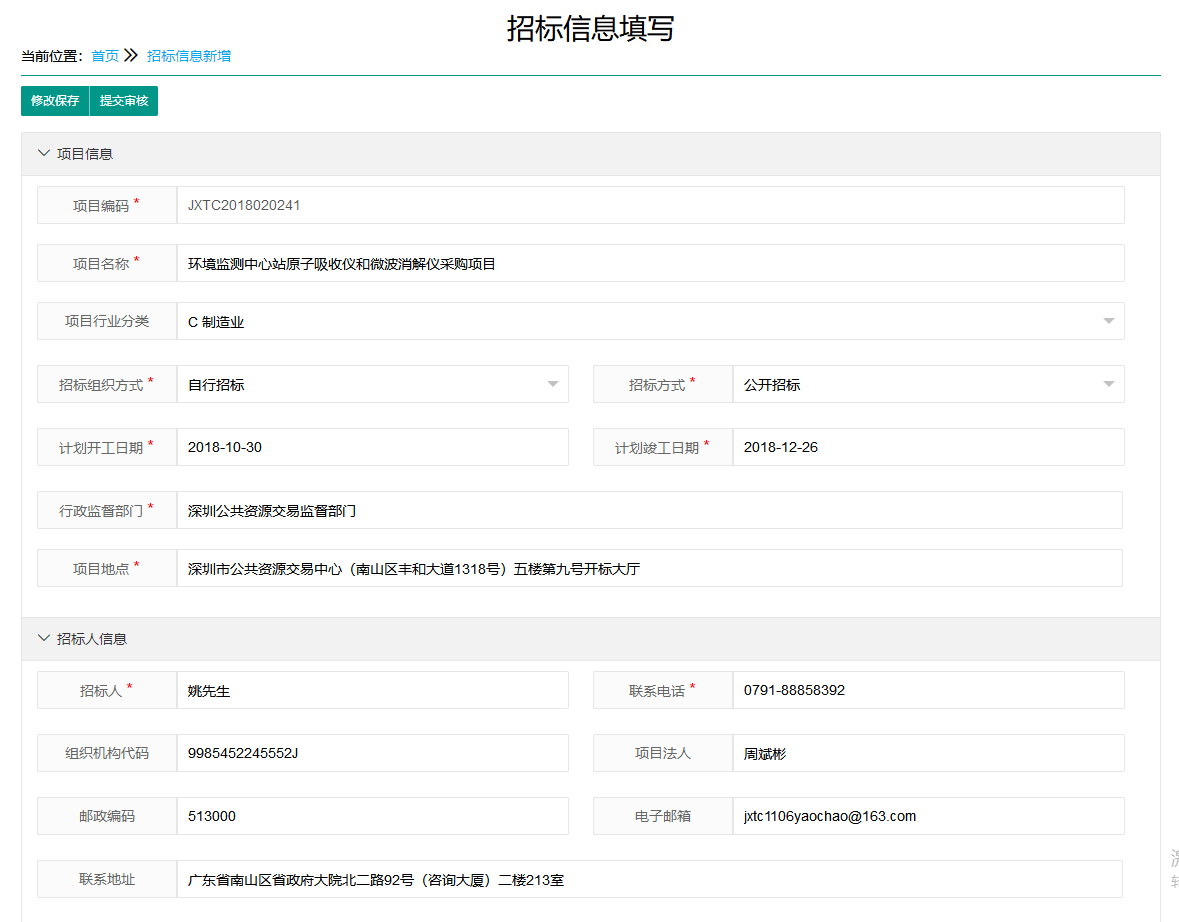Focus the 联系地址 input field
The image size is (1179, 922).
[650, 879]
